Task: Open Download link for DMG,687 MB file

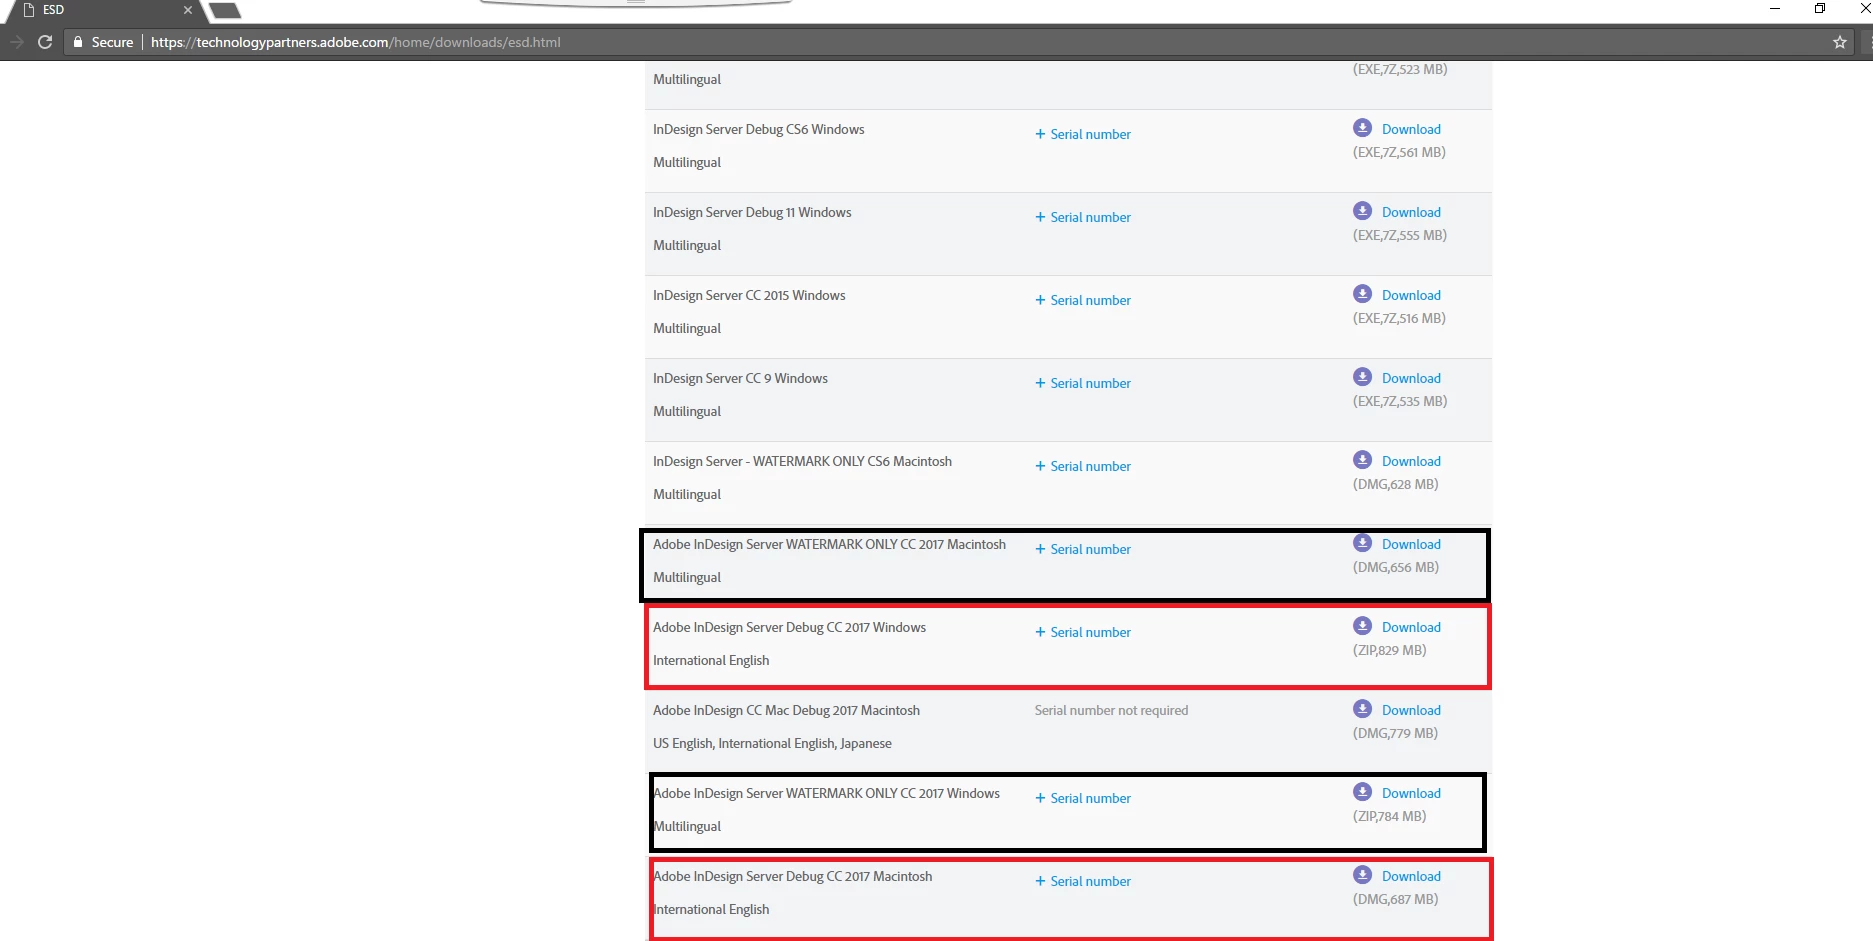Action: pyautogui.click(x=1411, y=876)
